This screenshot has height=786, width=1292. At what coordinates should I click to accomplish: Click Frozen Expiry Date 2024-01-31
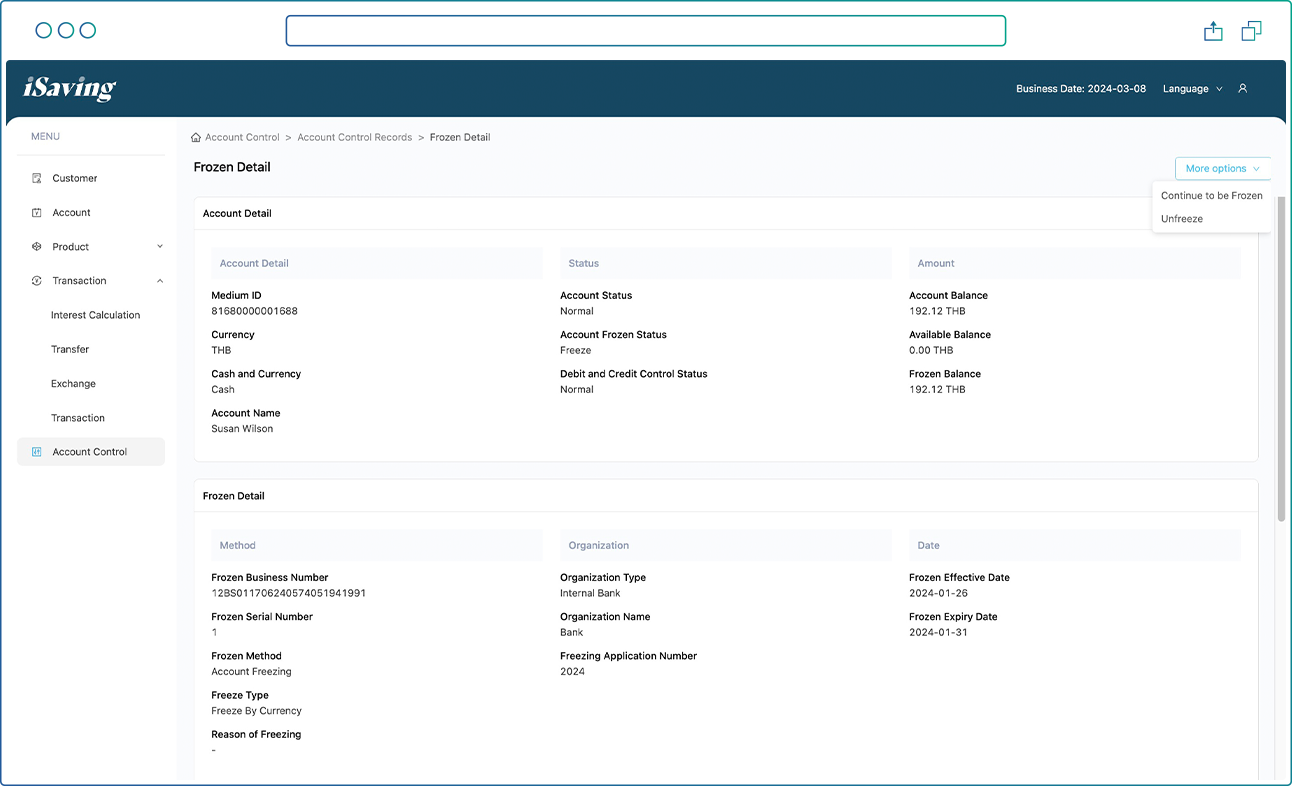pyautogui.click(x=938, y=633)
